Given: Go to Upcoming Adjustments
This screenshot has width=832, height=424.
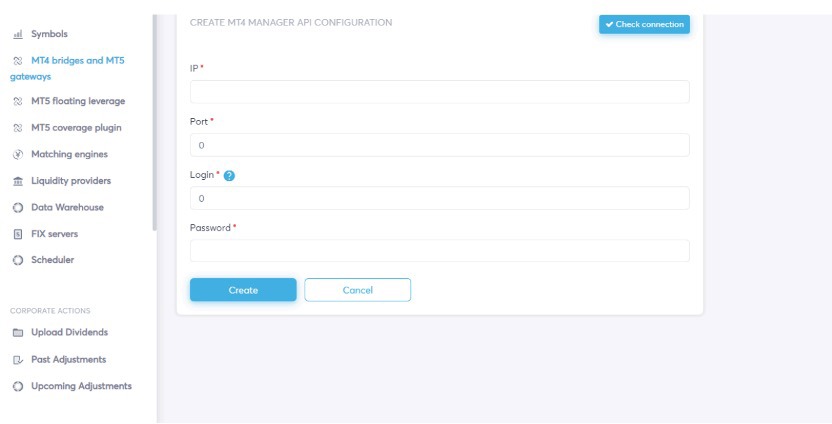Looking at the screenshot, I should point(81,386).
